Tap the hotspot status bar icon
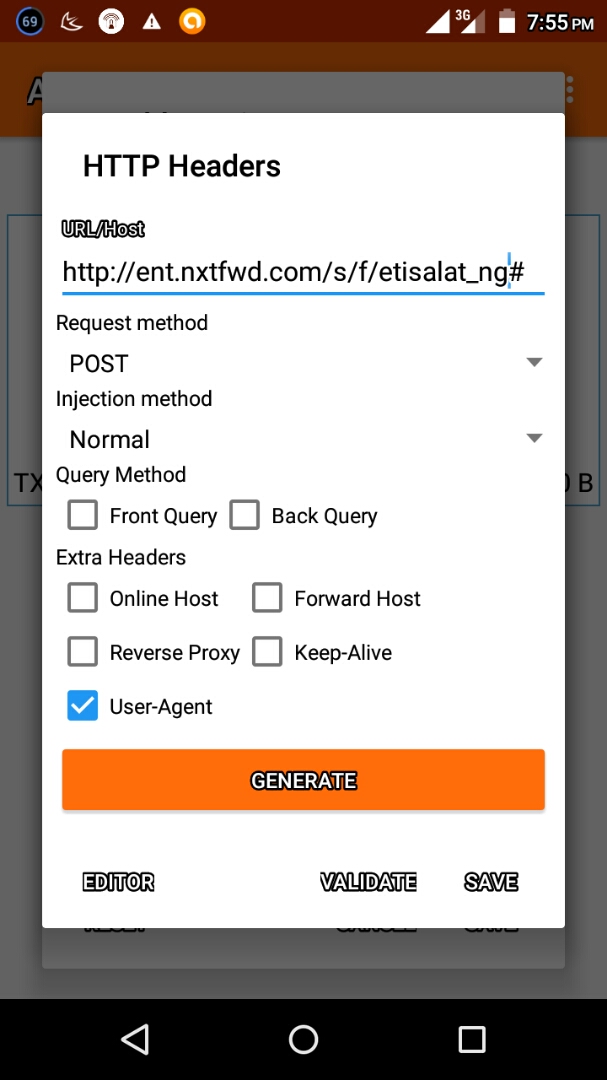 pos(112,21)
